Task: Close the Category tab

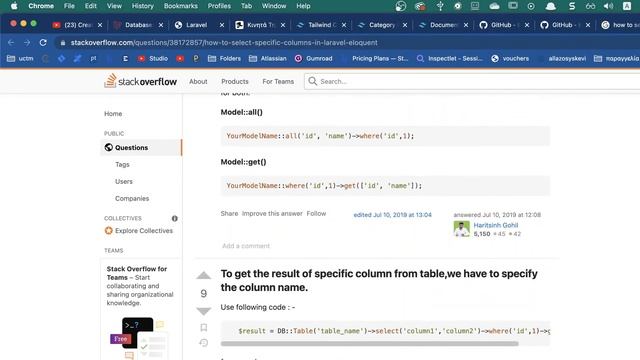Action: click(404, 25)
